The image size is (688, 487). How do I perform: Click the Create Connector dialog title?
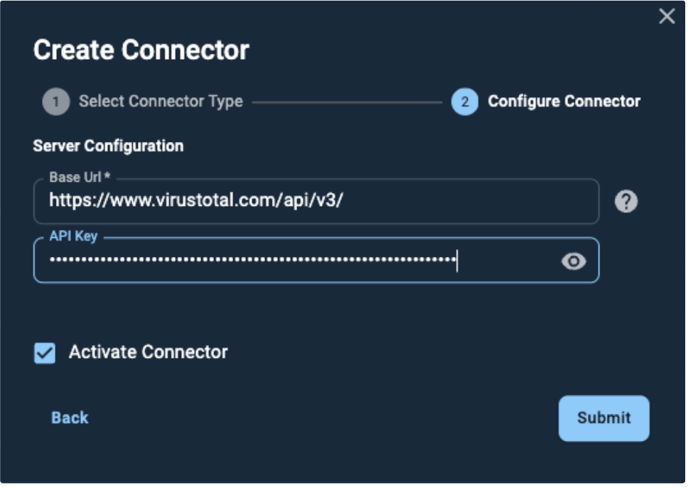tap(141, 50)
